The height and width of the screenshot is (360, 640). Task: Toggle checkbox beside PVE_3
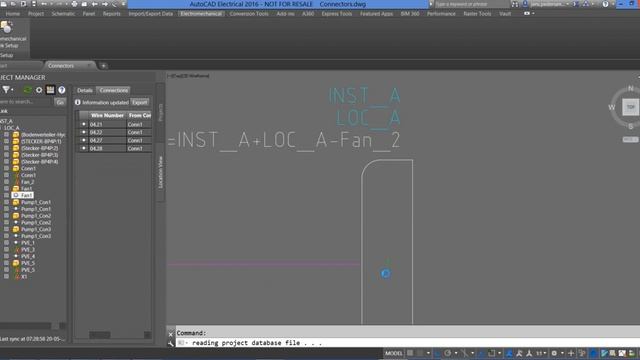7,249
